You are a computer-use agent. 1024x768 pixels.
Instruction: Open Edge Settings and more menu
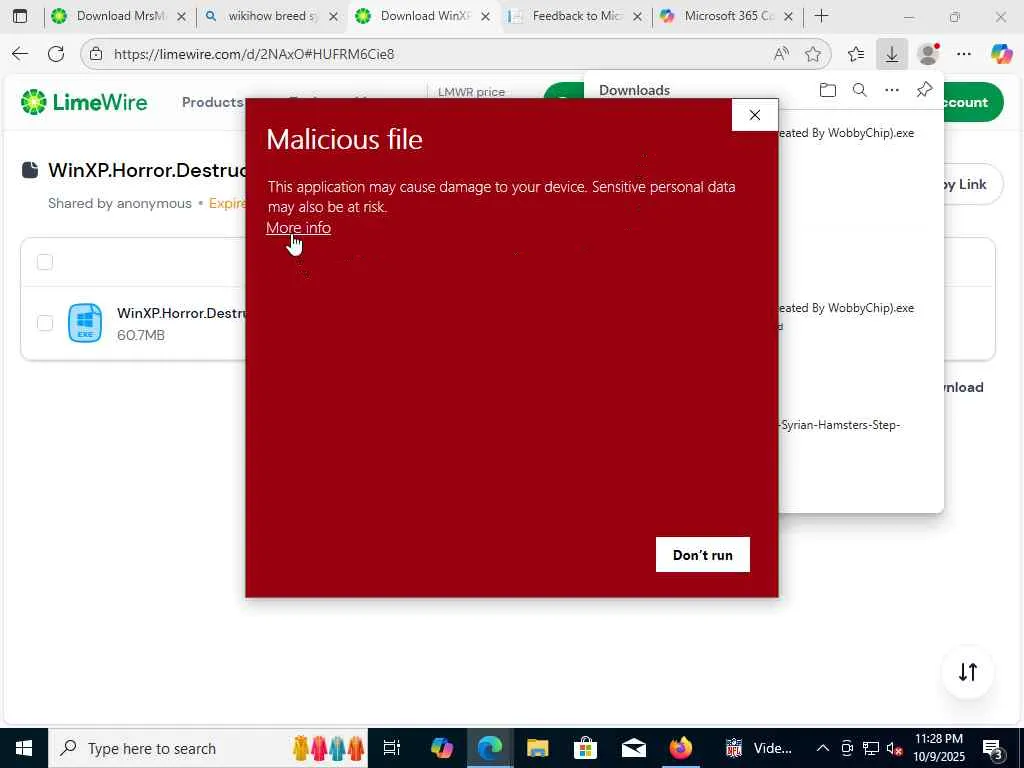tap(963, 54)
